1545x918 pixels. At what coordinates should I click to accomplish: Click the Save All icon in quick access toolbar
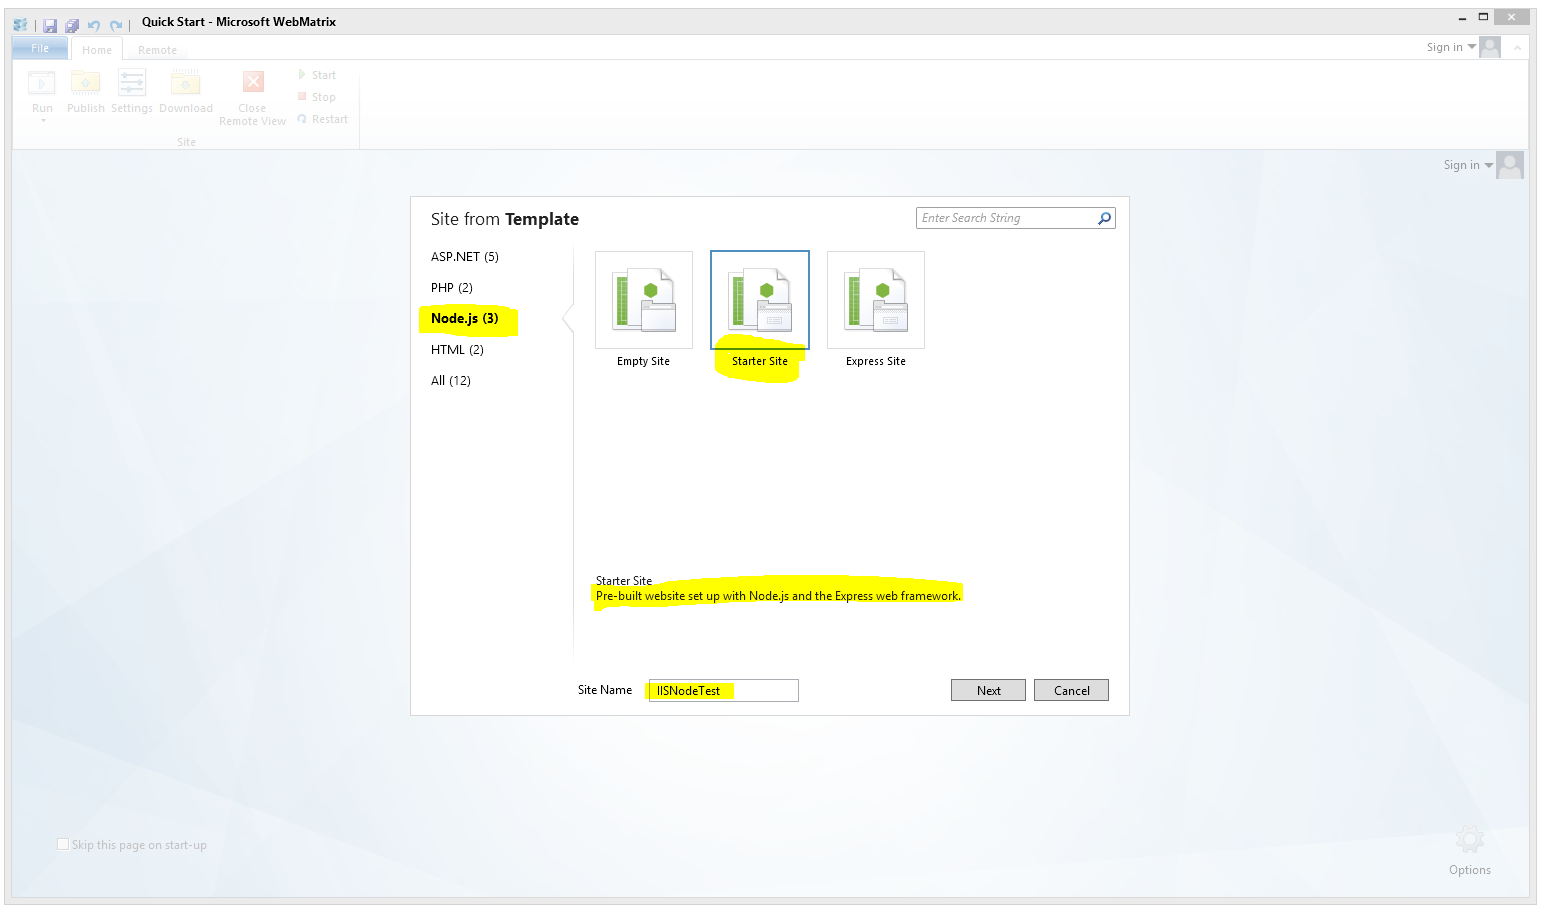point(72,25)
